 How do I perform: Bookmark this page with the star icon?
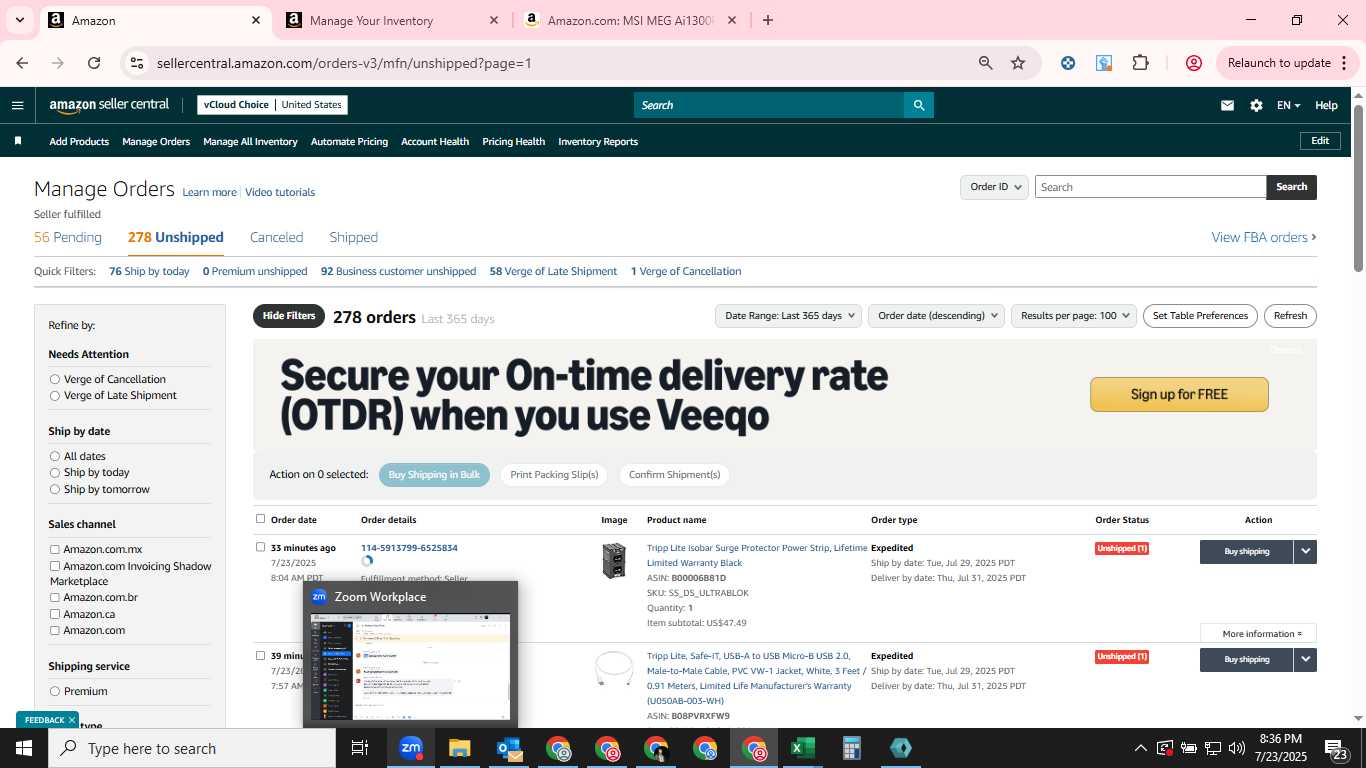(x=1018, y=63)
